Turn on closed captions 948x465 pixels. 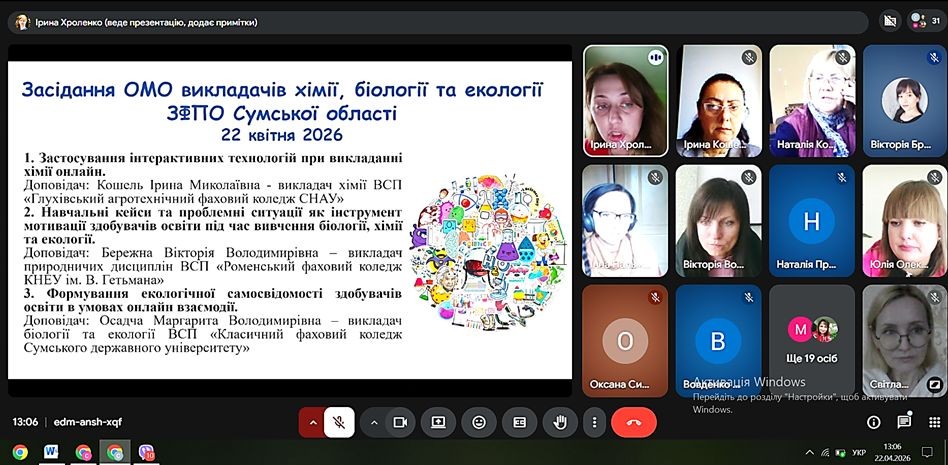(519, 422)
